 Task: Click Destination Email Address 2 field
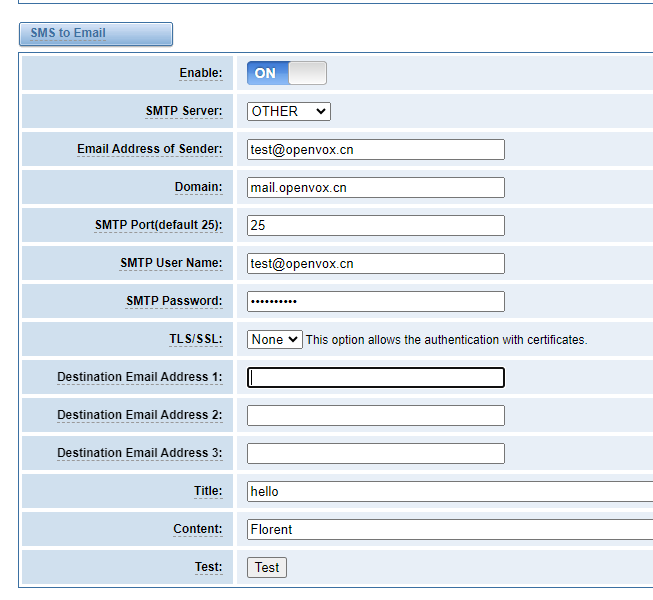pos(376,415)
